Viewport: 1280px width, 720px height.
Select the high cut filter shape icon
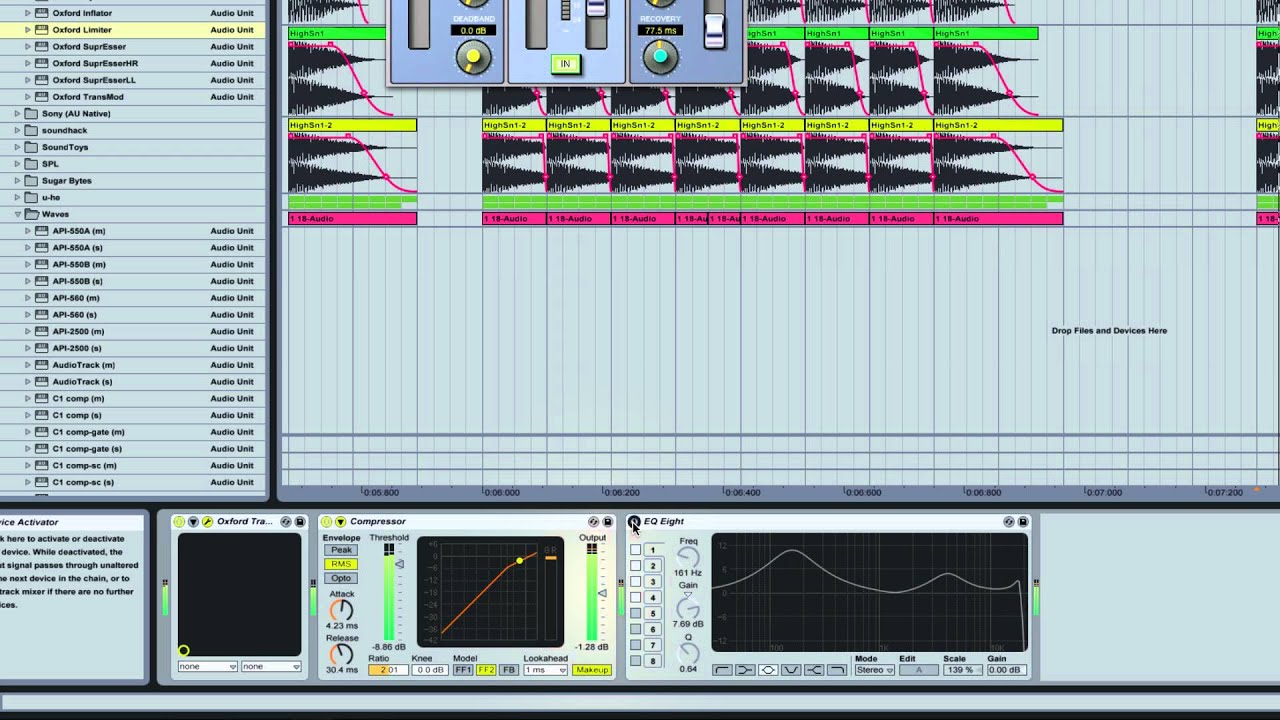click(x=837, y=670)
